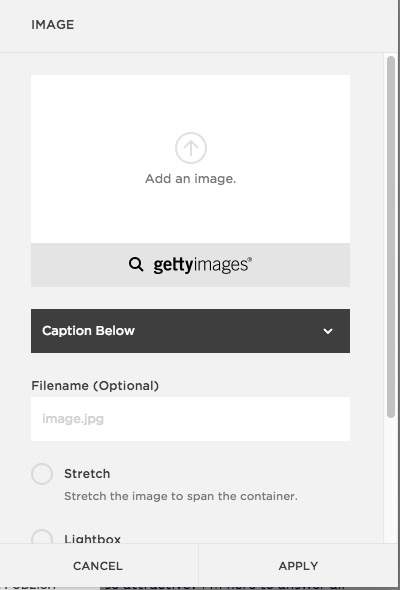
Task: Click the Lightbox option label
Action: pyautogui.click(x=93, y=539)
